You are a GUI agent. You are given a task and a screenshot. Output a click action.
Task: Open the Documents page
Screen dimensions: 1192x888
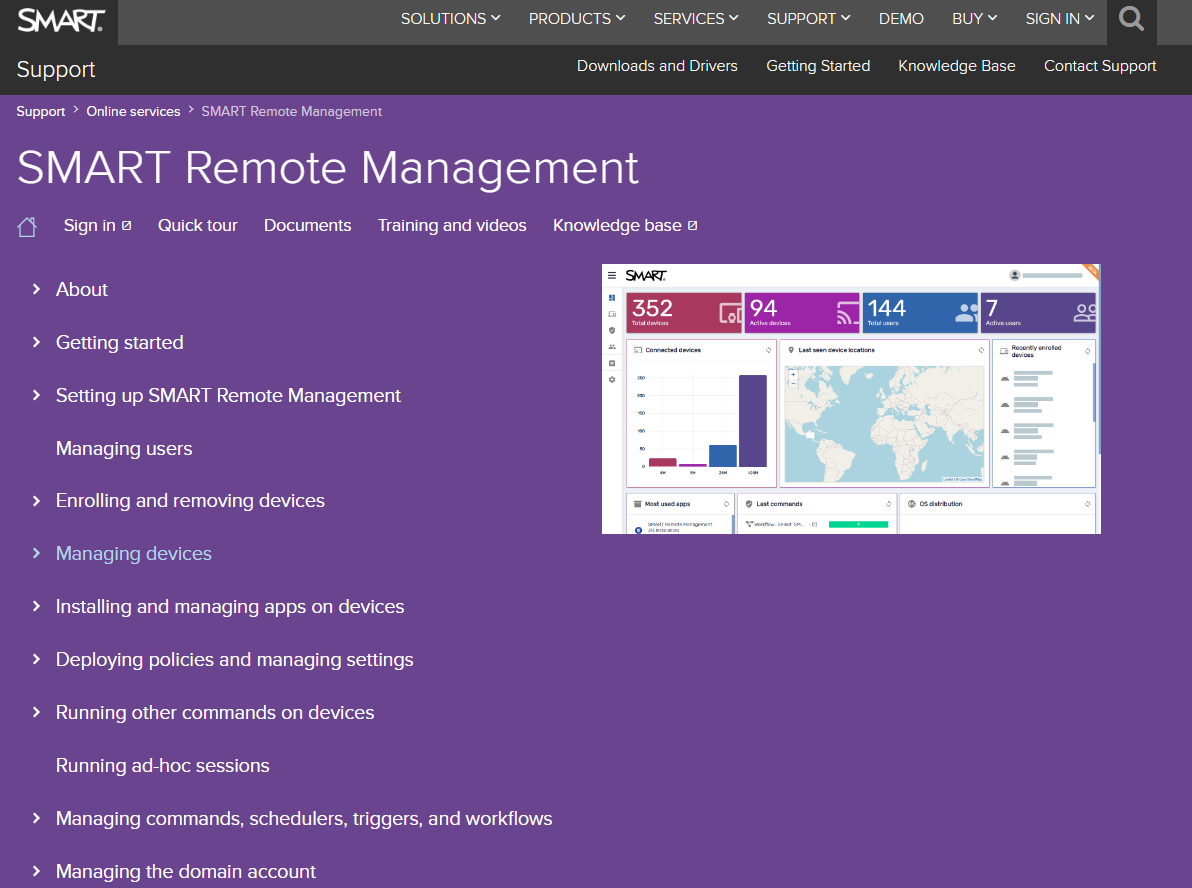point(307,225)
